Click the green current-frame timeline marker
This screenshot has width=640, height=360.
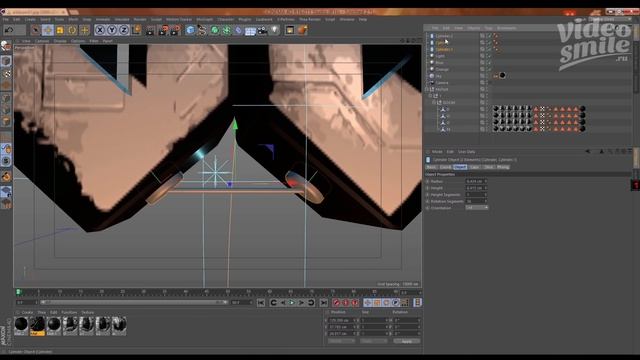pos(18,292)
